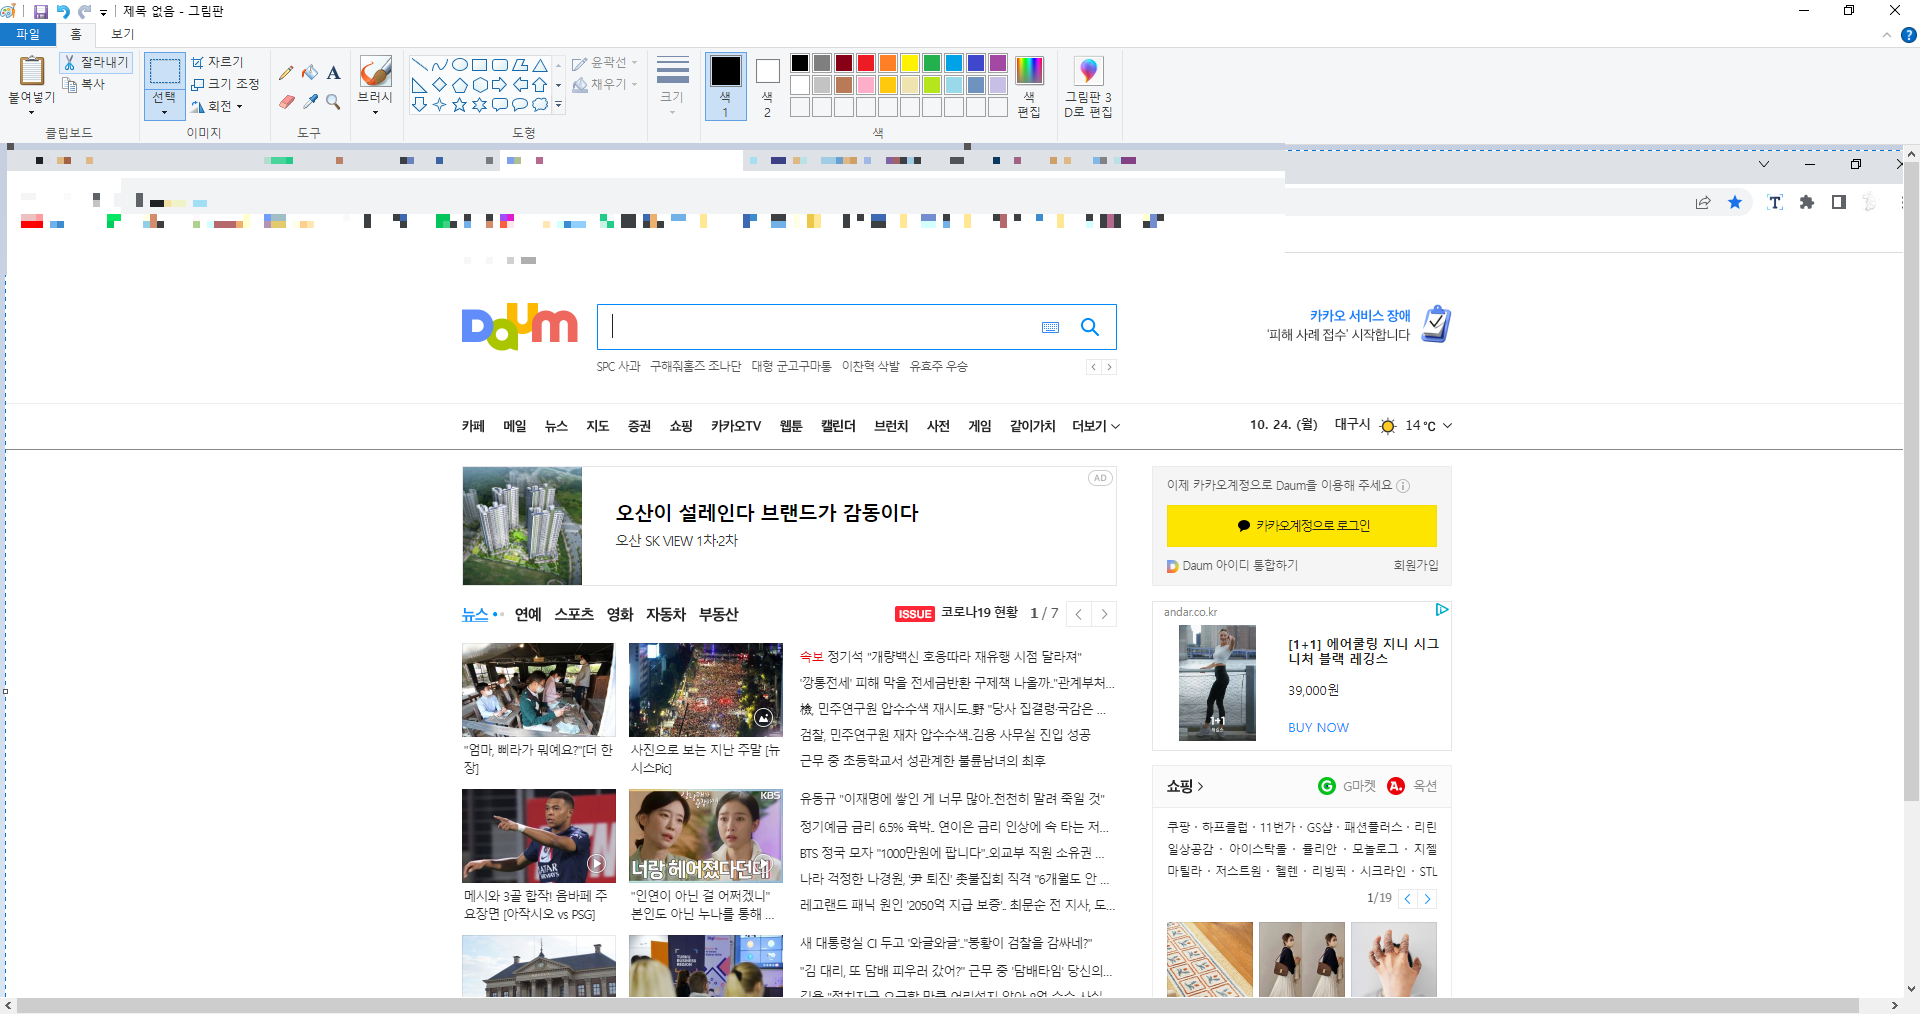The height and width of the screenshot is (1014, 1920).
Task: Choose the Rectangle shape
Action: click(480, 65)
